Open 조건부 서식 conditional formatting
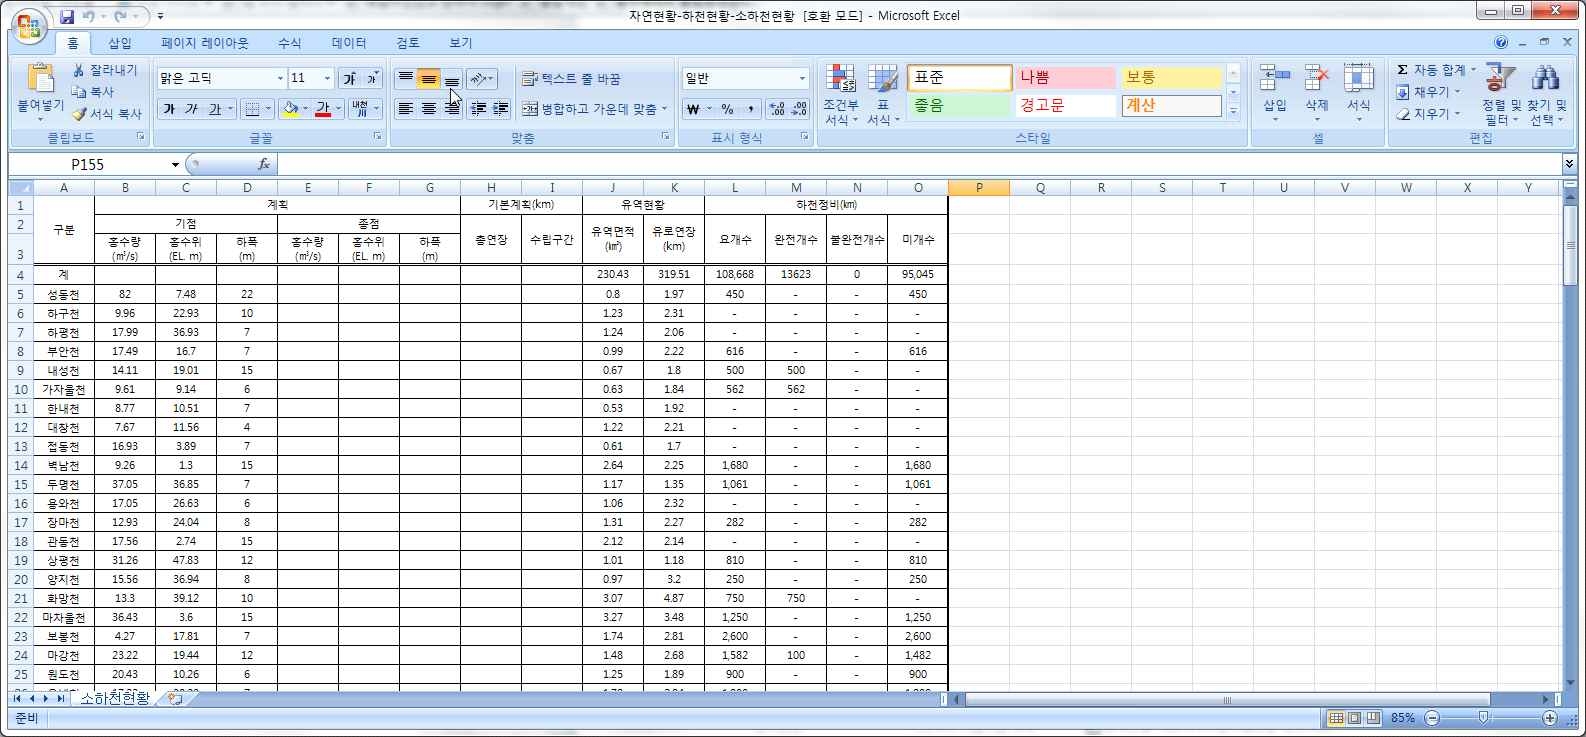Viewport: 1586px width, 737px height. click(x=841, y=95)
